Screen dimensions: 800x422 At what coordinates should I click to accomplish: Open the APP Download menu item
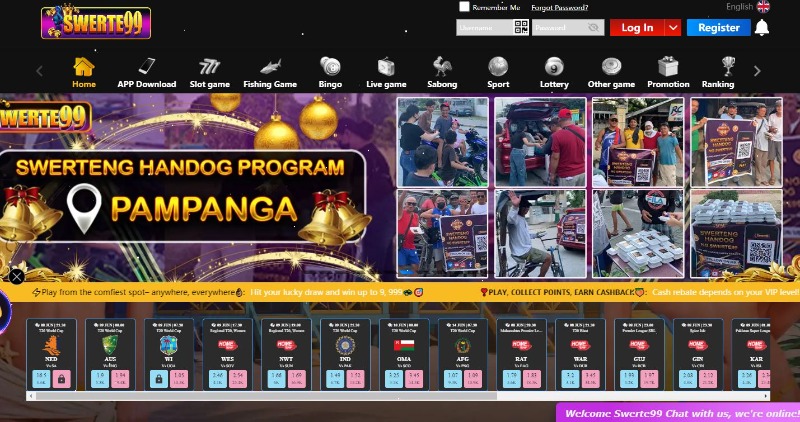(x=146, y=72)
